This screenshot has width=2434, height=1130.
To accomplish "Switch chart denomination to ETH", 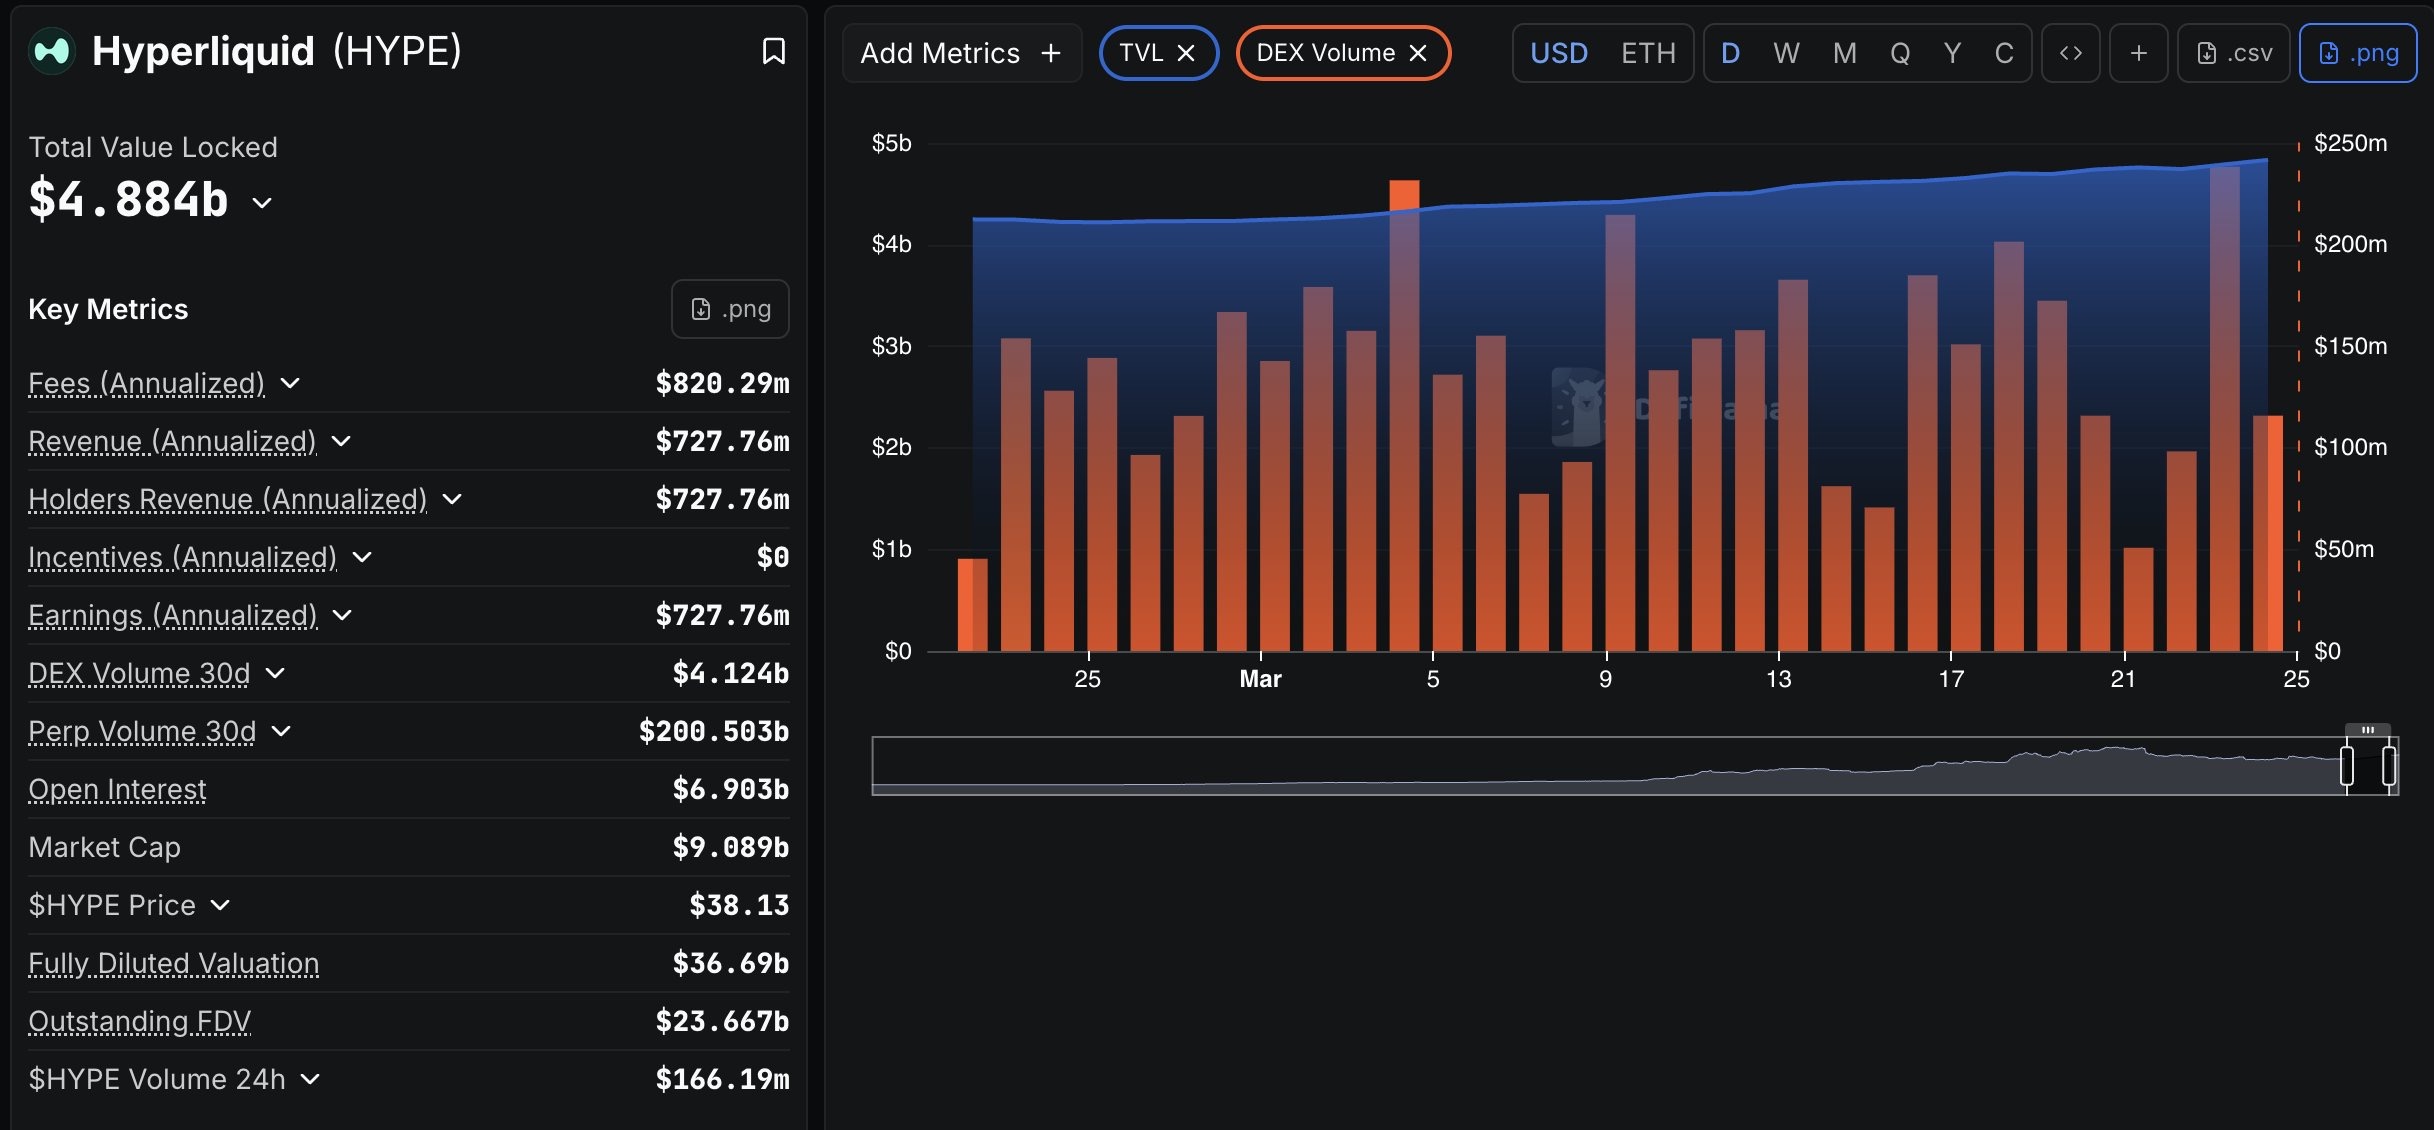I will tap(1648, 53).
